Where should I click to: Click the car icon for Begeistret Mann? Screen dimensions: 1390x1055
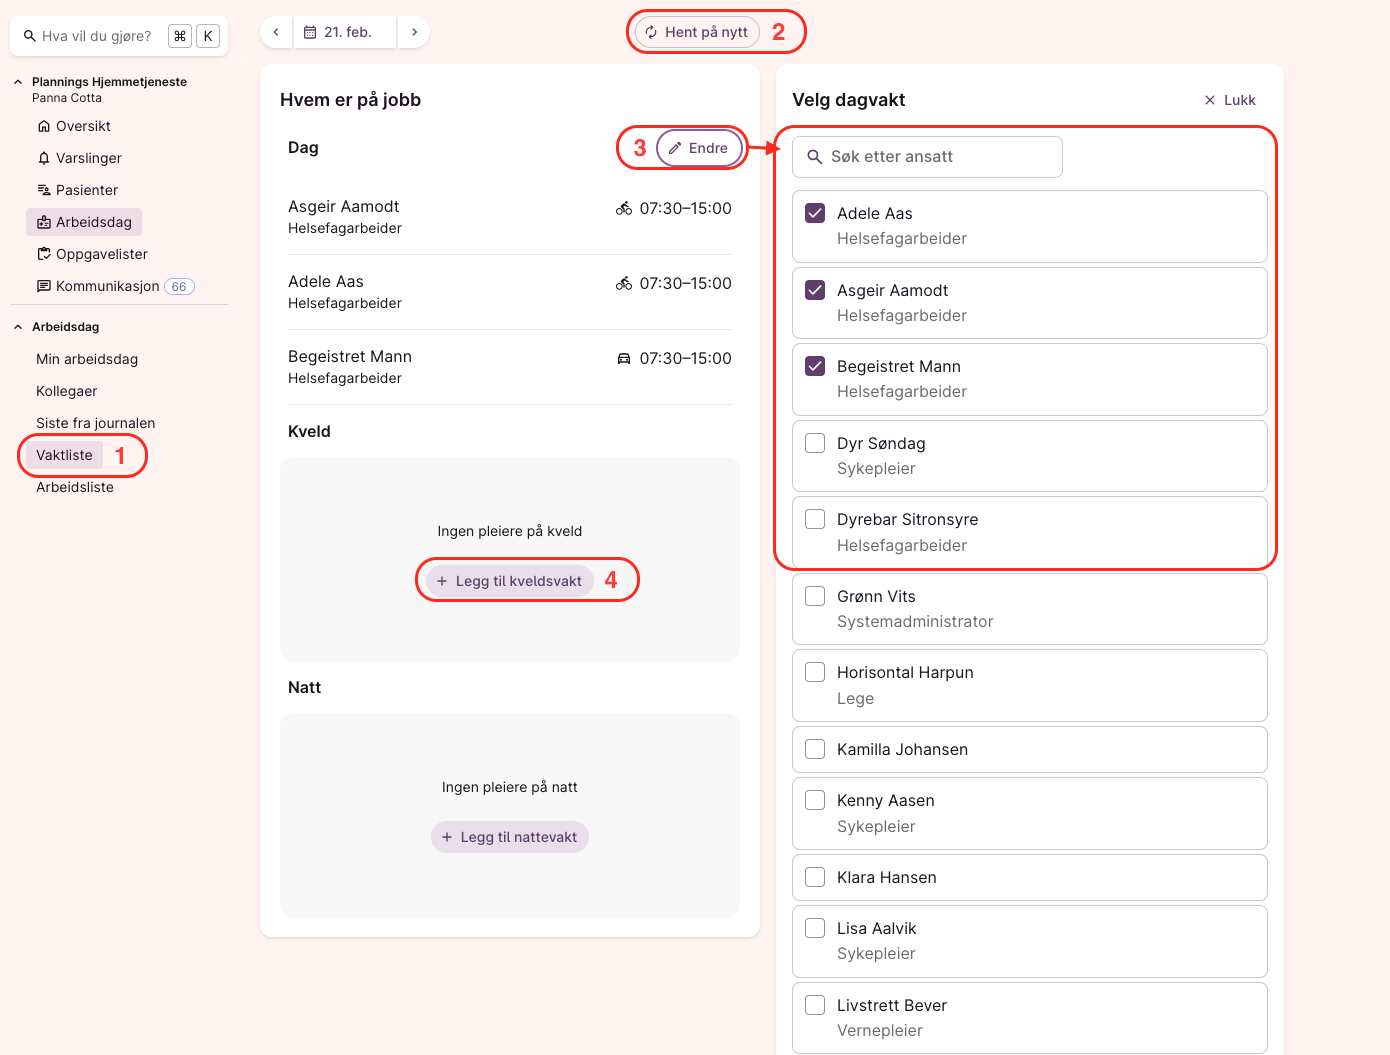(x=624, y=358)
